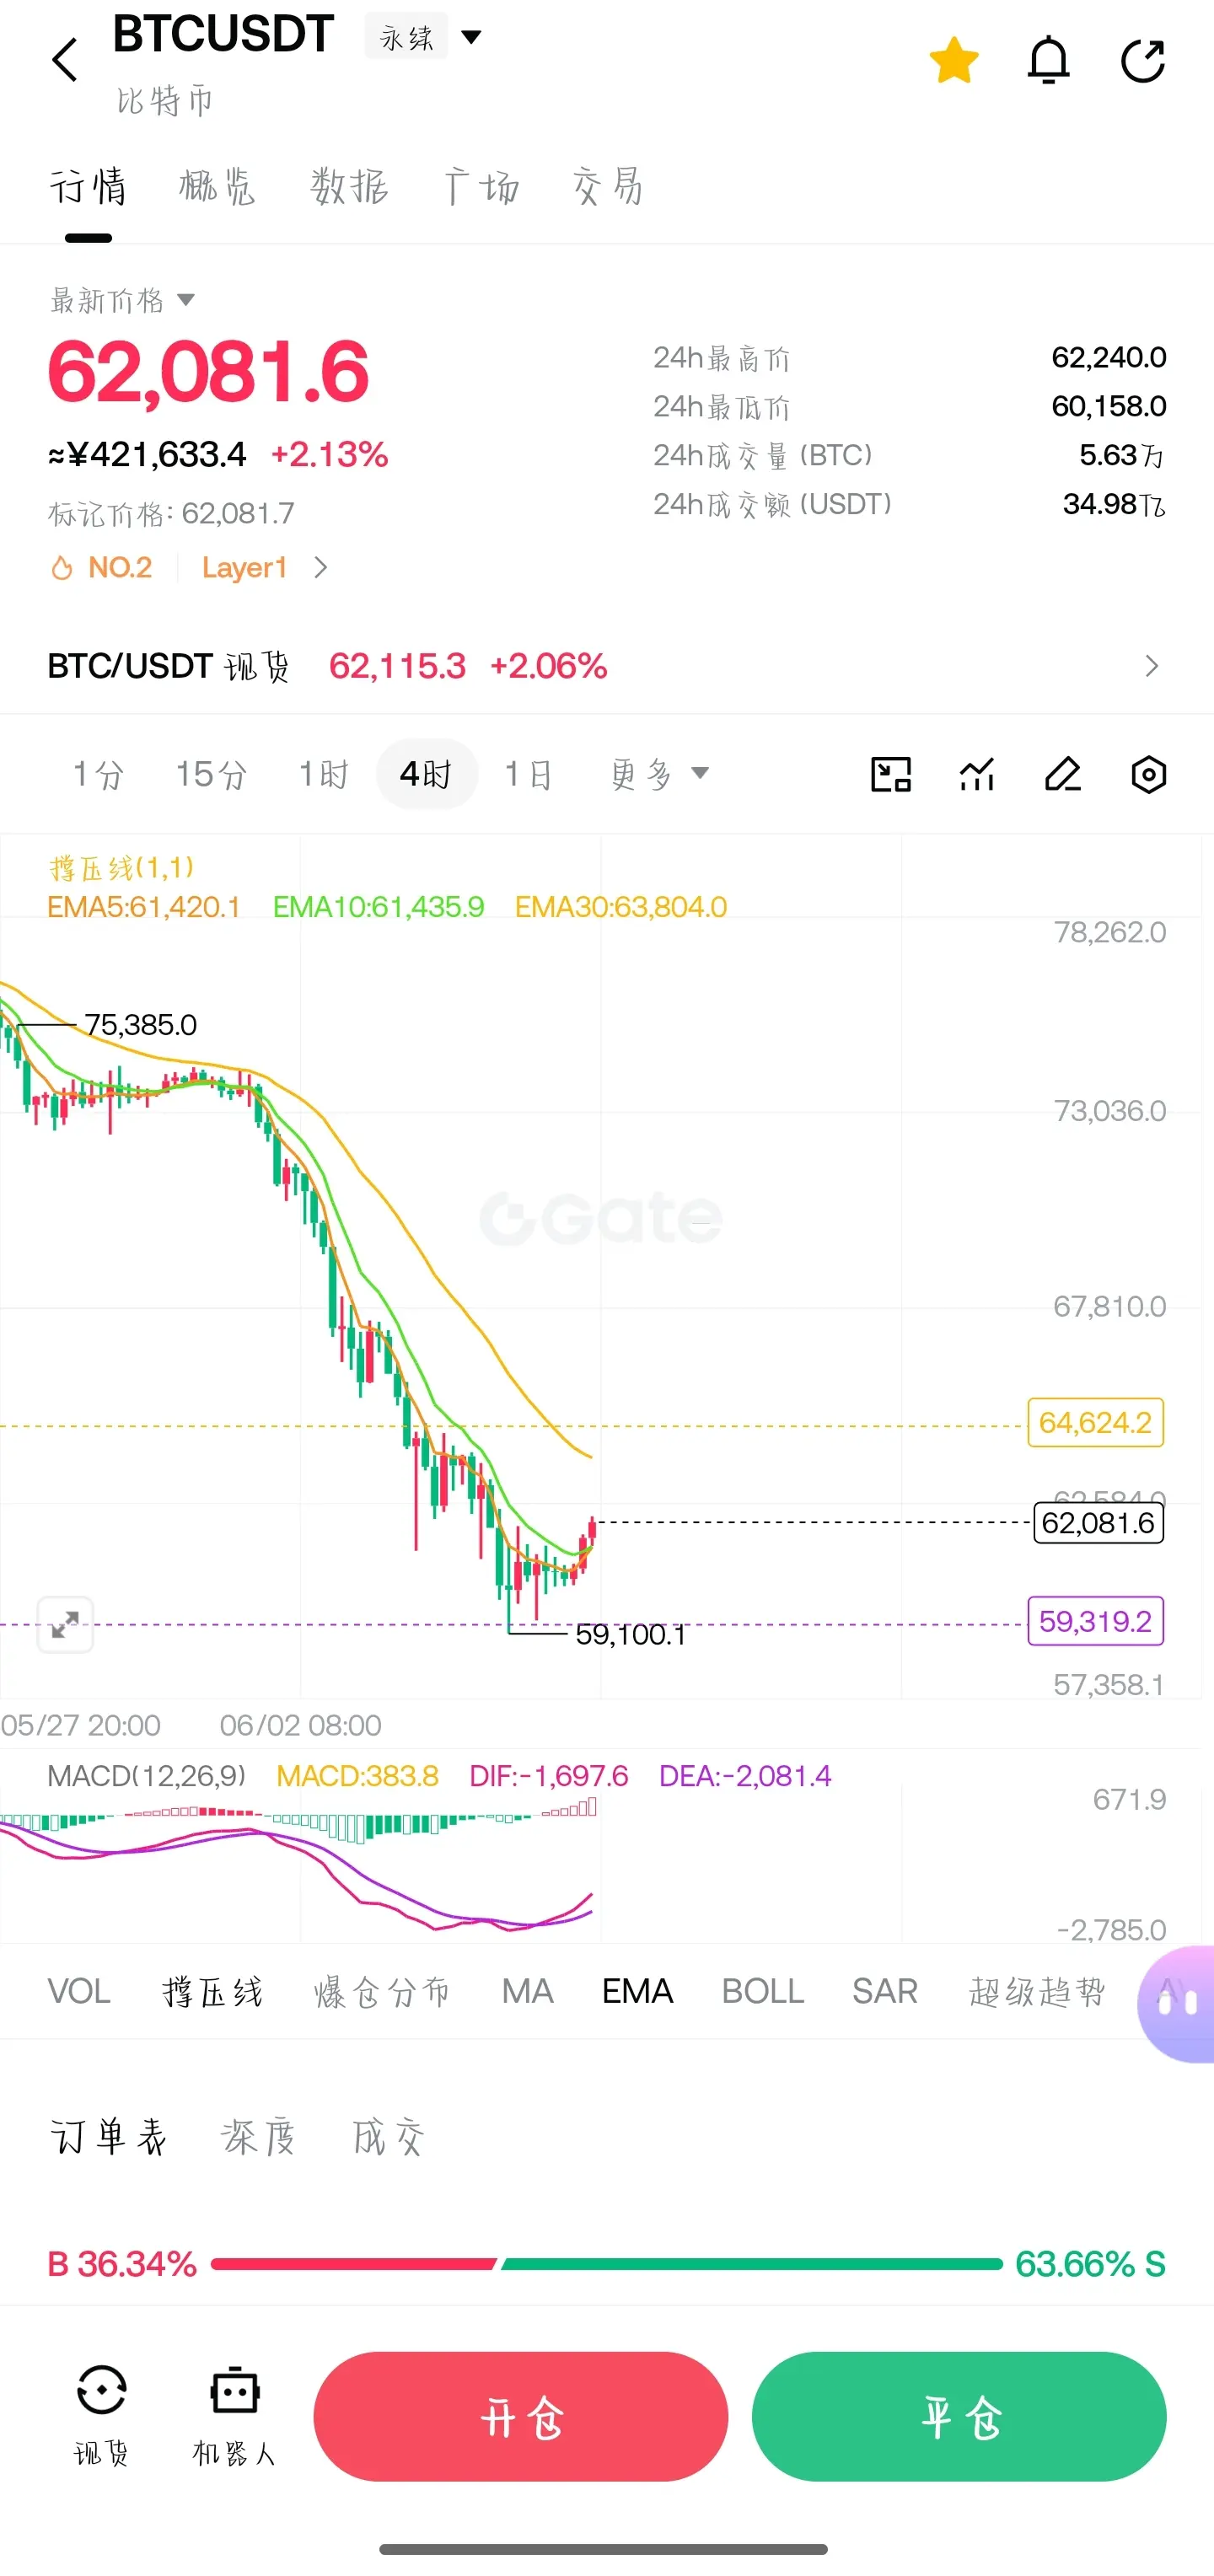The width and height of the screenshot is (1214, 2576).
Task: Tap the 59,319.2 purple price label
Action: [1096, 1621]
